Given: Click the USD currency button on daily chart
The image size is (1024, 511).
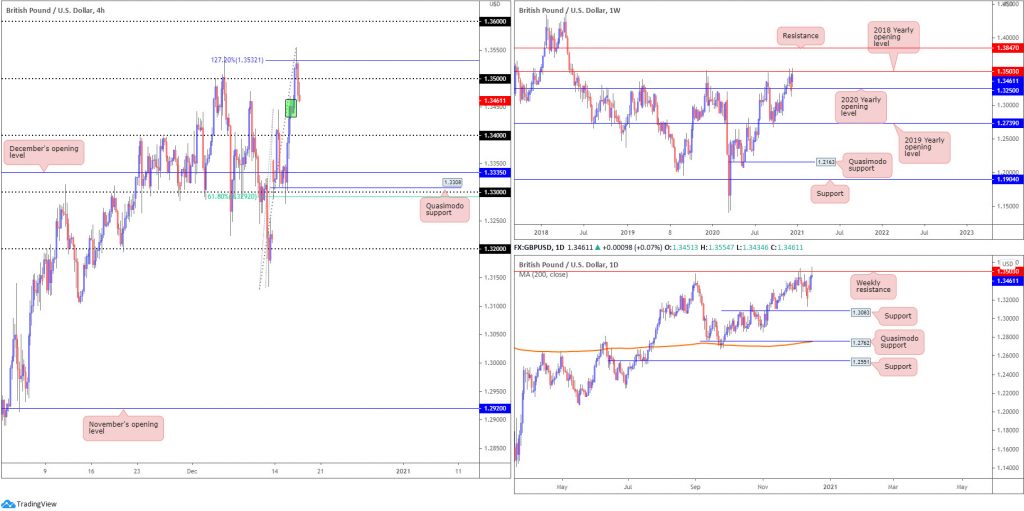Looking at the screenshot, I should (x=1006, y=263).
